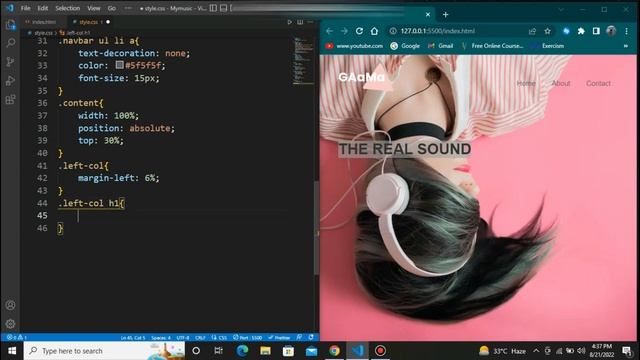Reload the page in Chrome
Image resolution: width=640 pixels, height=360 pixels.
(x=359, y=31)
